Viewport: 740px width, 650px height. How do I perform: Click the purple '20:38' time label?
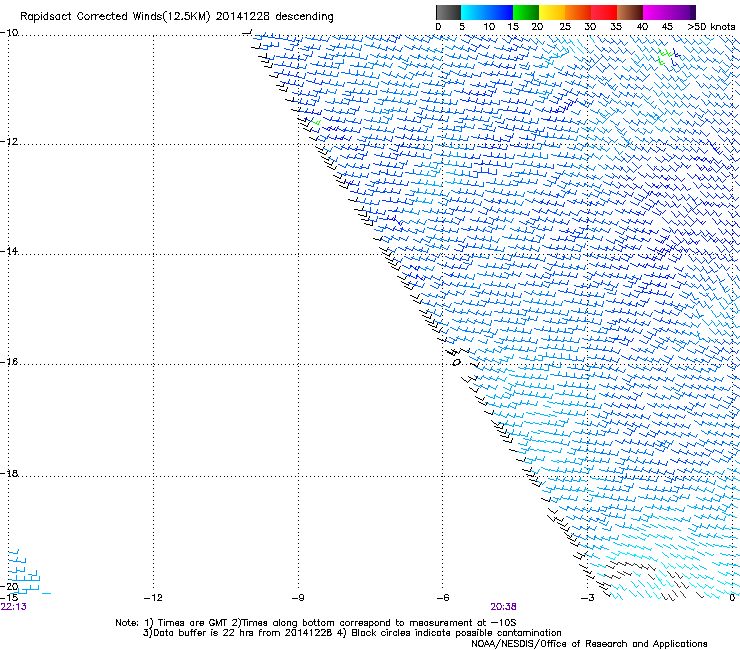pyautogui.click(x=503, y=607)
